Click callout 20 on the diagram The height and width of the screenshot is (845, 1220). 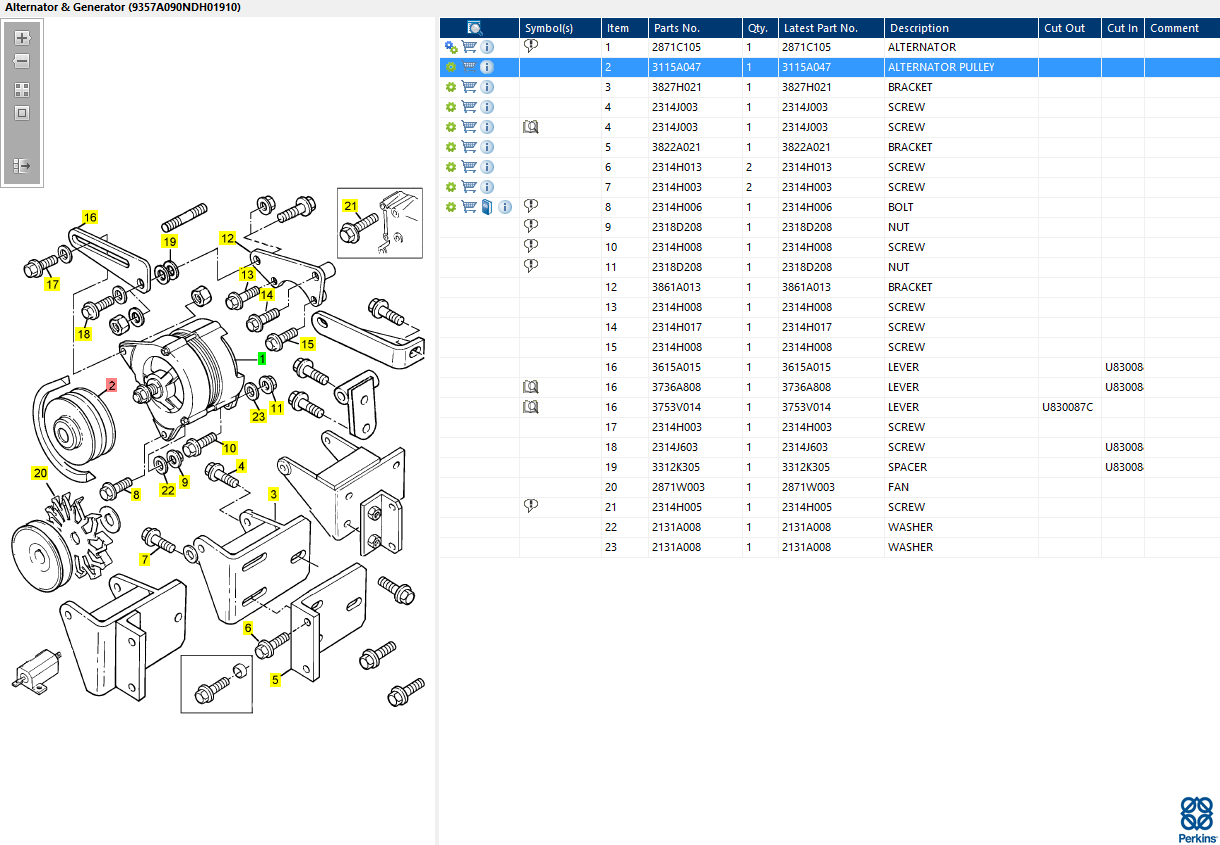point(40,473)
